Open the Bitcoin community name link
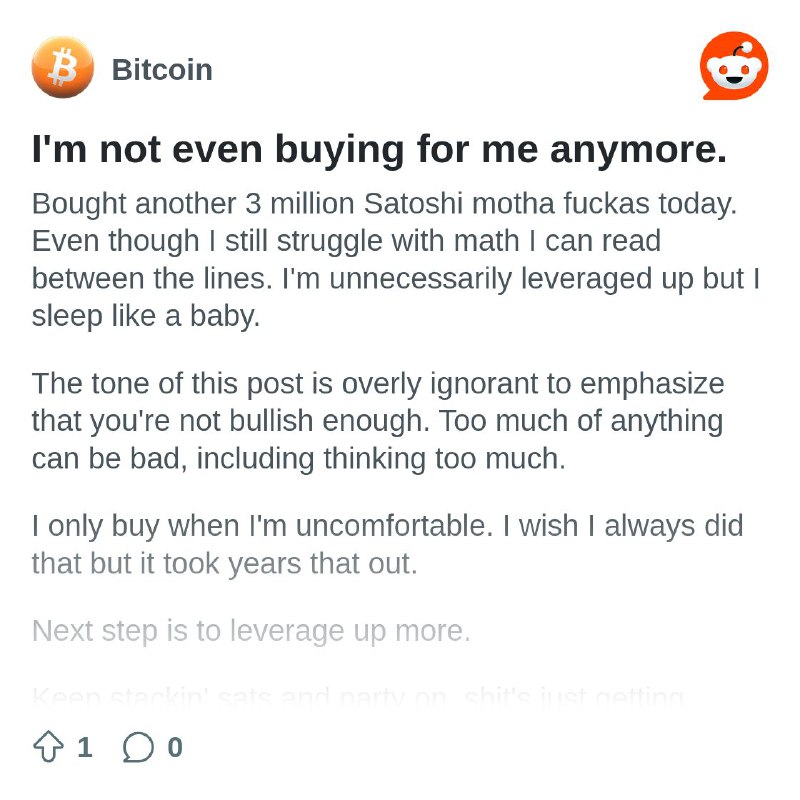 coord(162,69)
